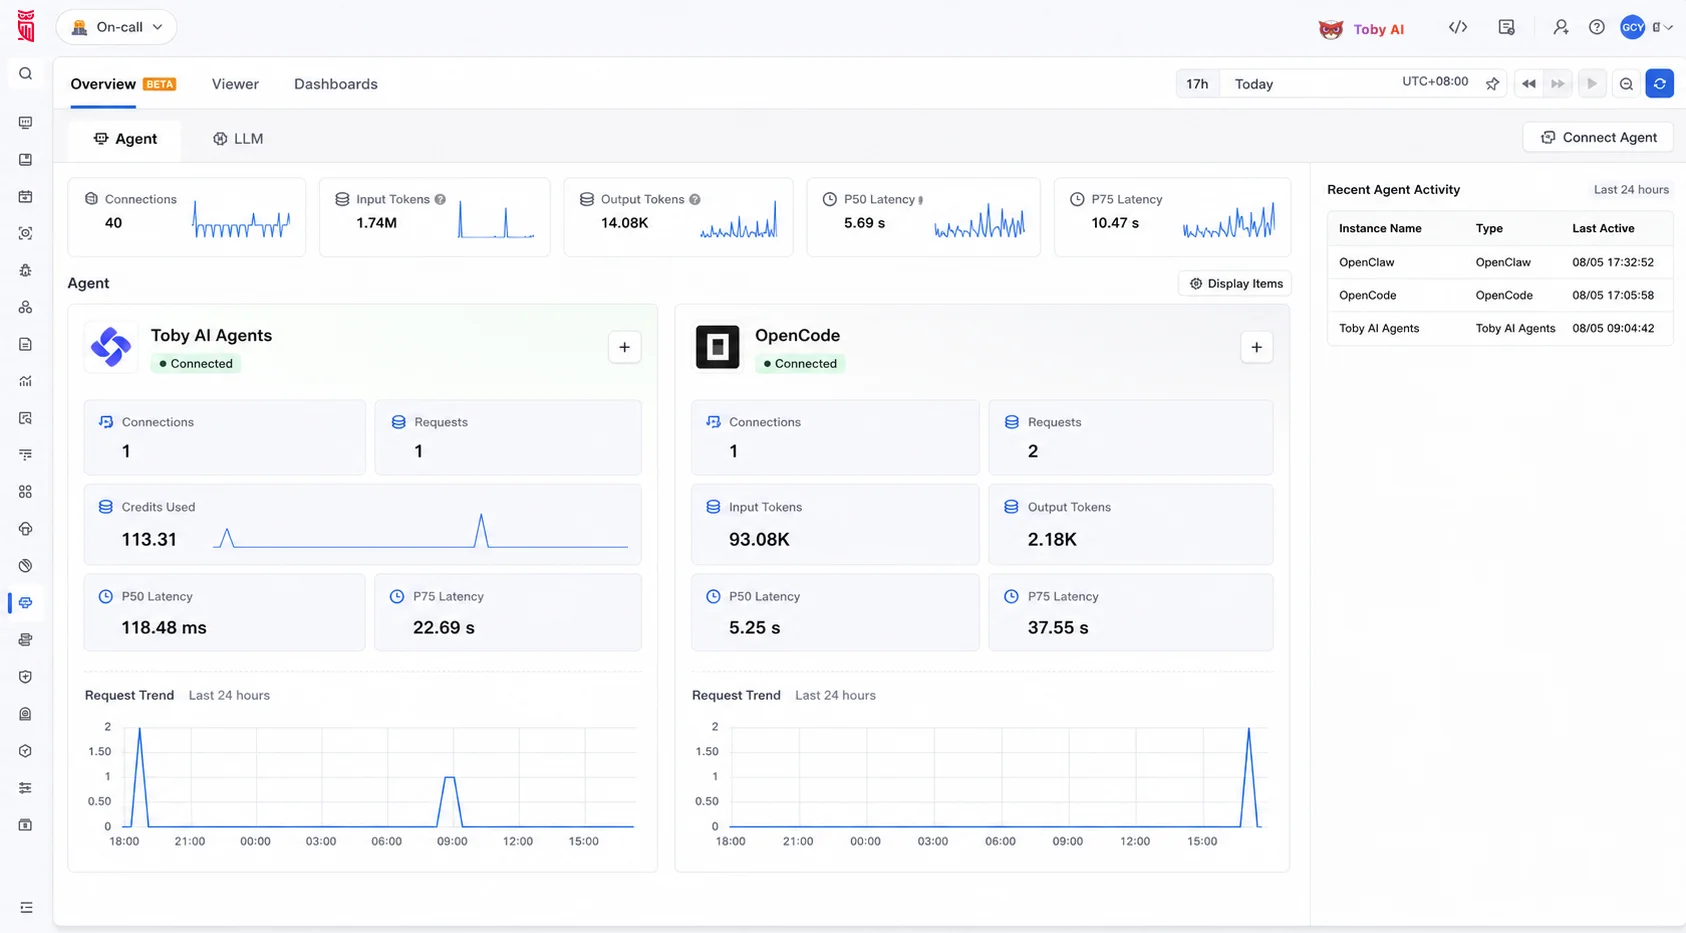
Task: Click the four-squares grid sidebar icon
Action: (x=26, y=492)
